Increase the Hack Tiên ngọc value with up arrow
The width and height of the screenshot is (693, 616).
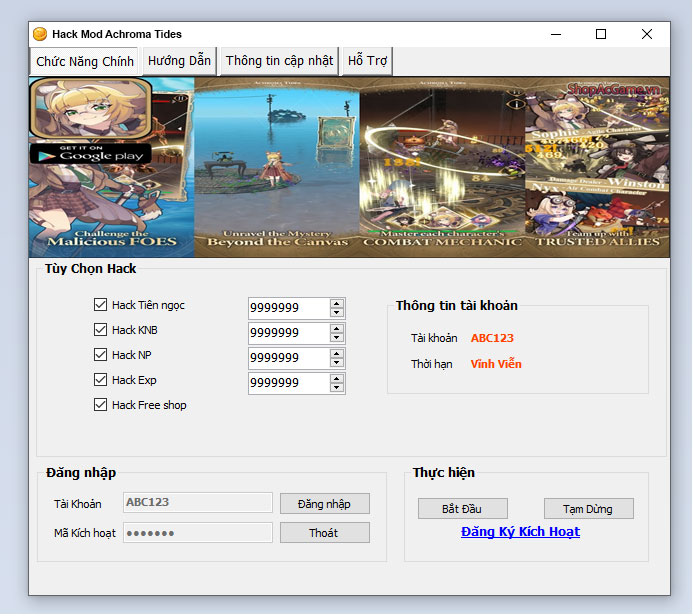[337, 304]
